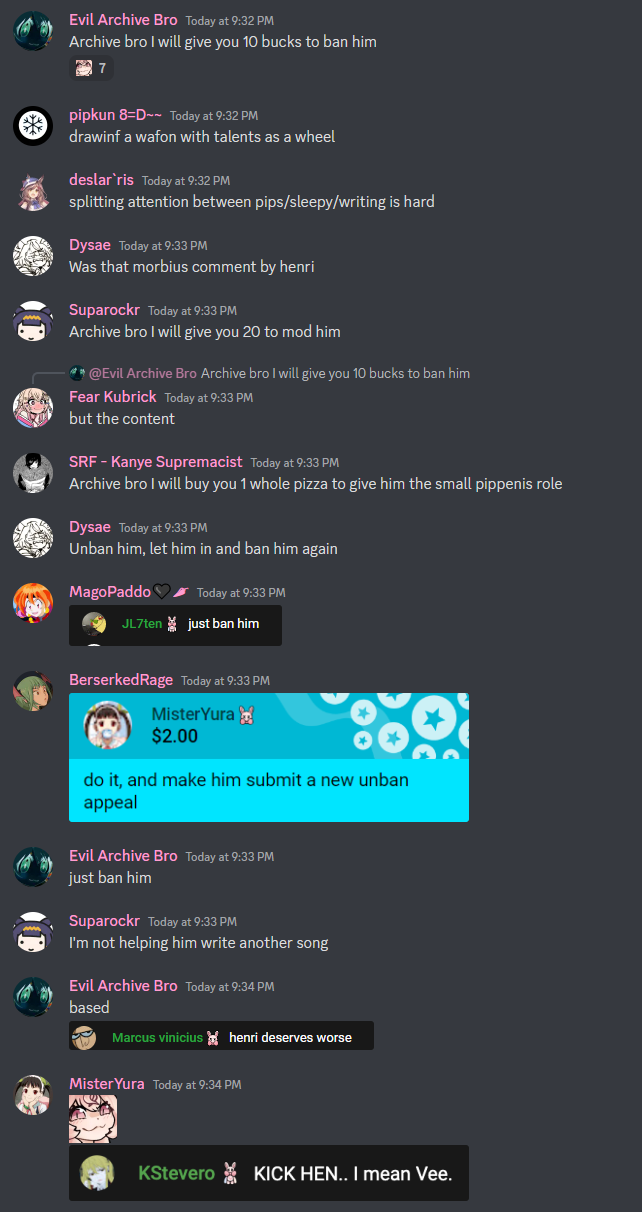Click BerserkedRage username
642x1212 pixels.
pyautogui.click(x=121, y=680)
